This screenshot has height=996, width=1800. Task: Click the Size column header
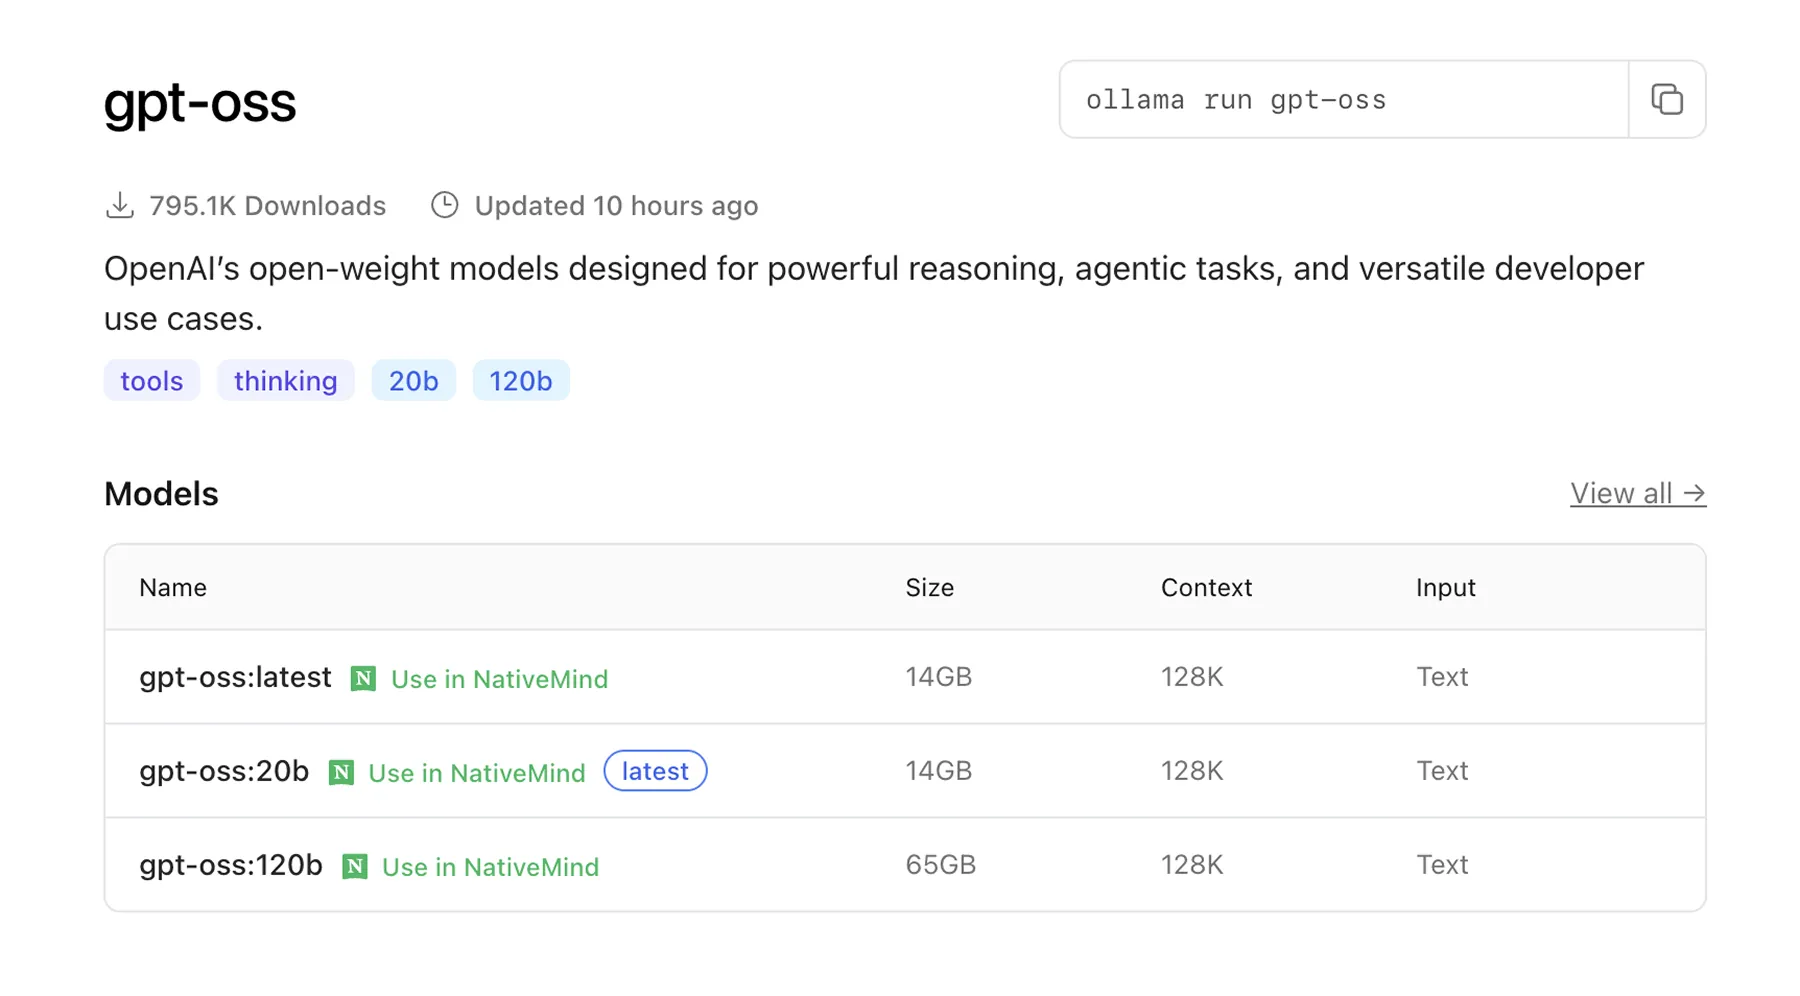(x=930, y=588)
